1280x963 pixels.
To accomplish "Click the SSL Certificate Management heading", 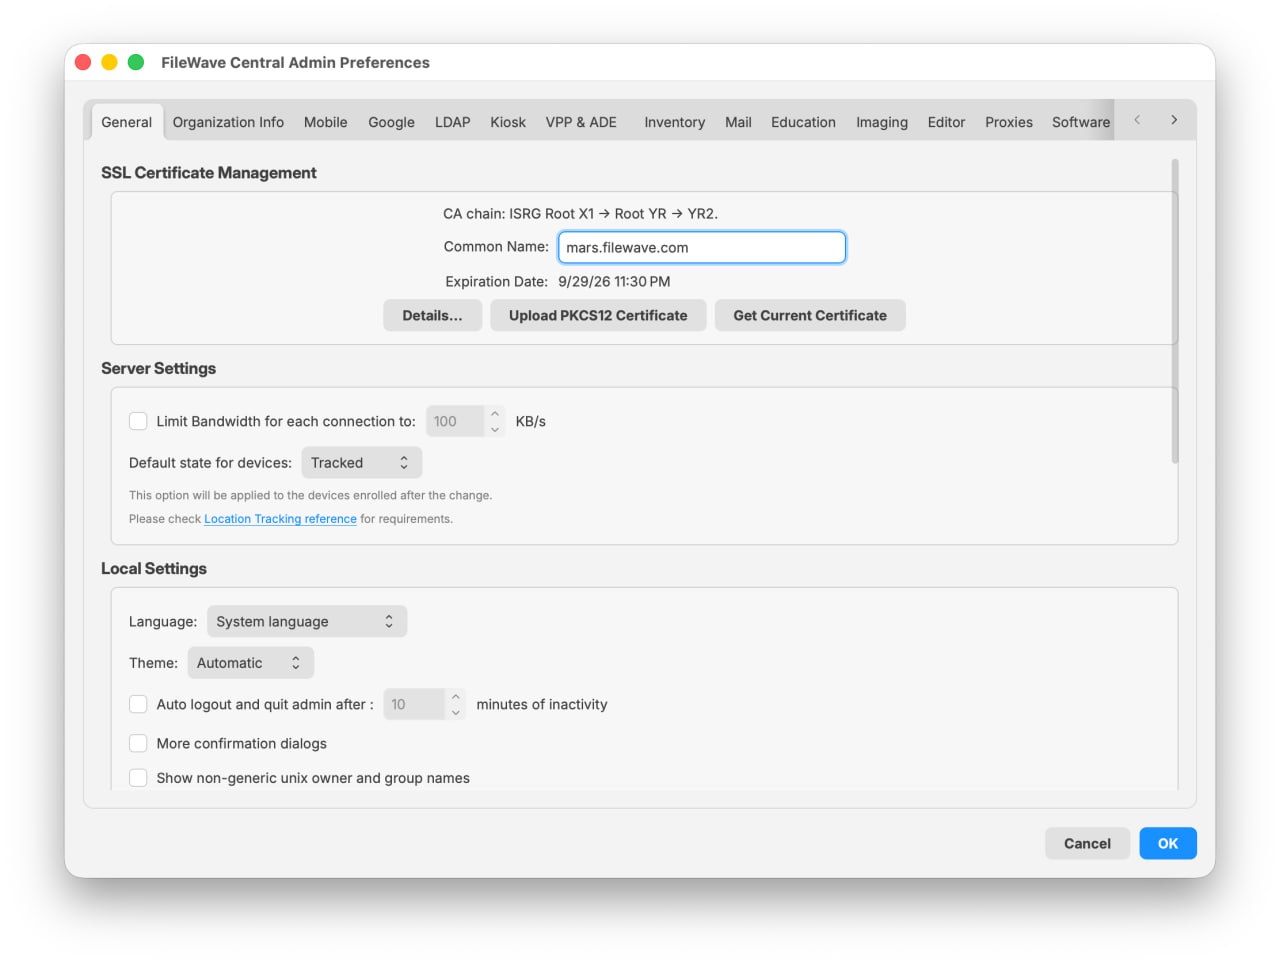I will (209, 173).
